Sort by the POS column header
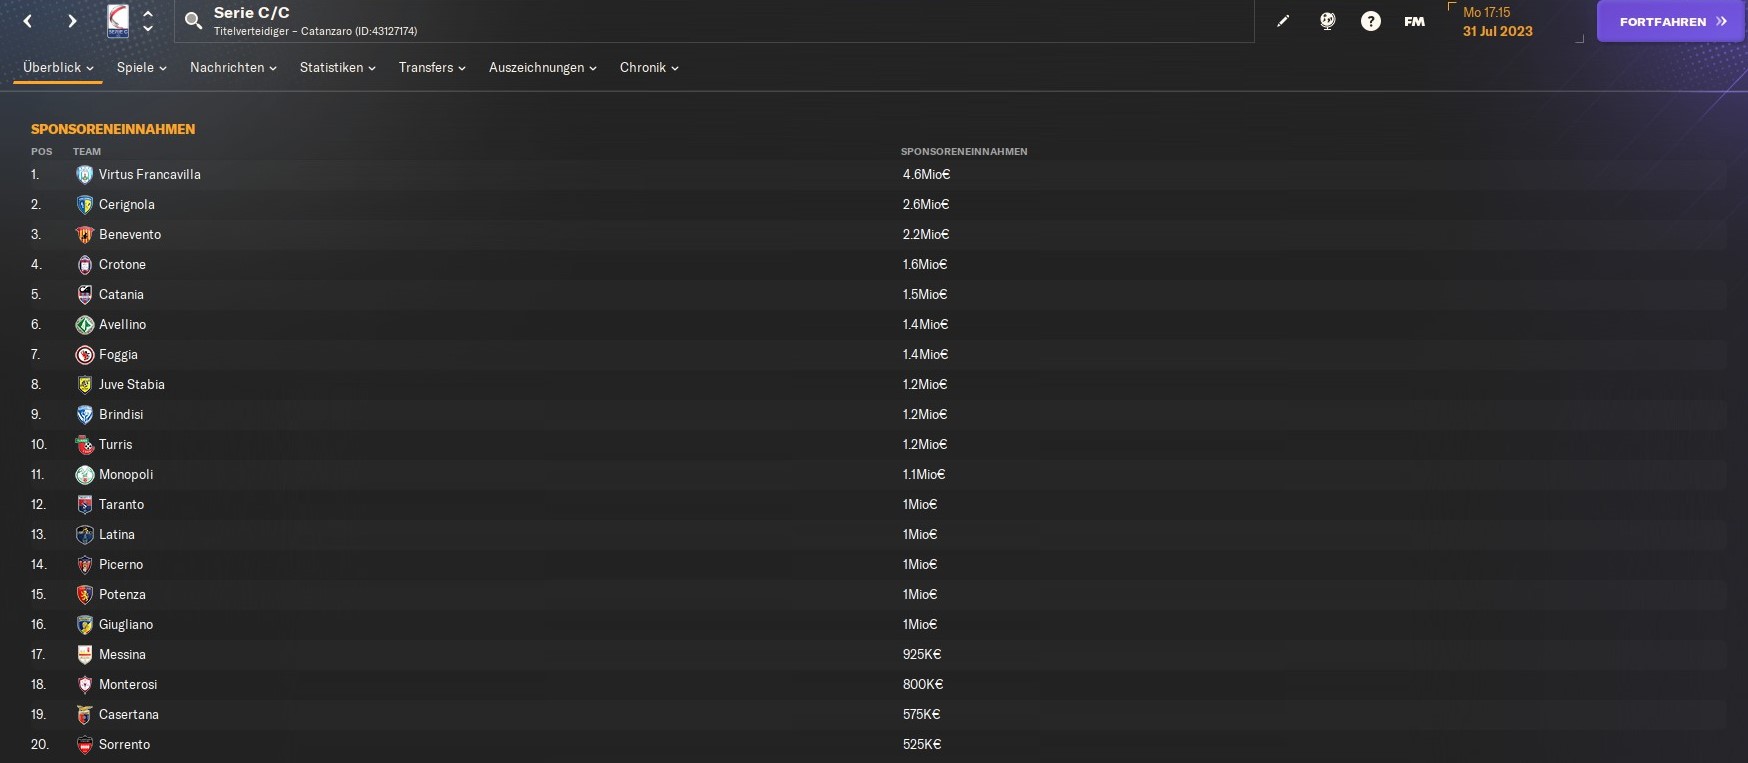This screenshot has width=1748, height=763. pyautogui.click(x=41, y=152)
